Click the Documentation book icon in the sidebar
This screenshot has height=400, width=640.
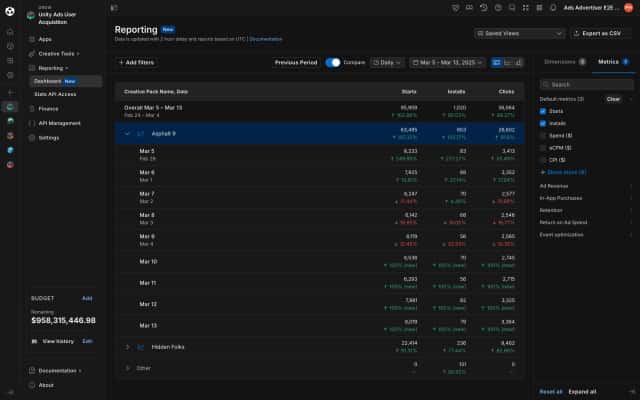click(32, 371)
